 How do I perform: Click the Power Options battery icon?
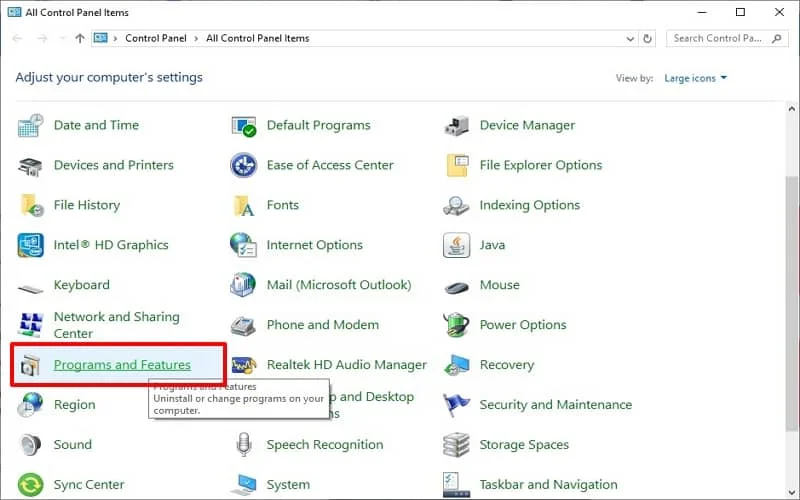[456, 325]
